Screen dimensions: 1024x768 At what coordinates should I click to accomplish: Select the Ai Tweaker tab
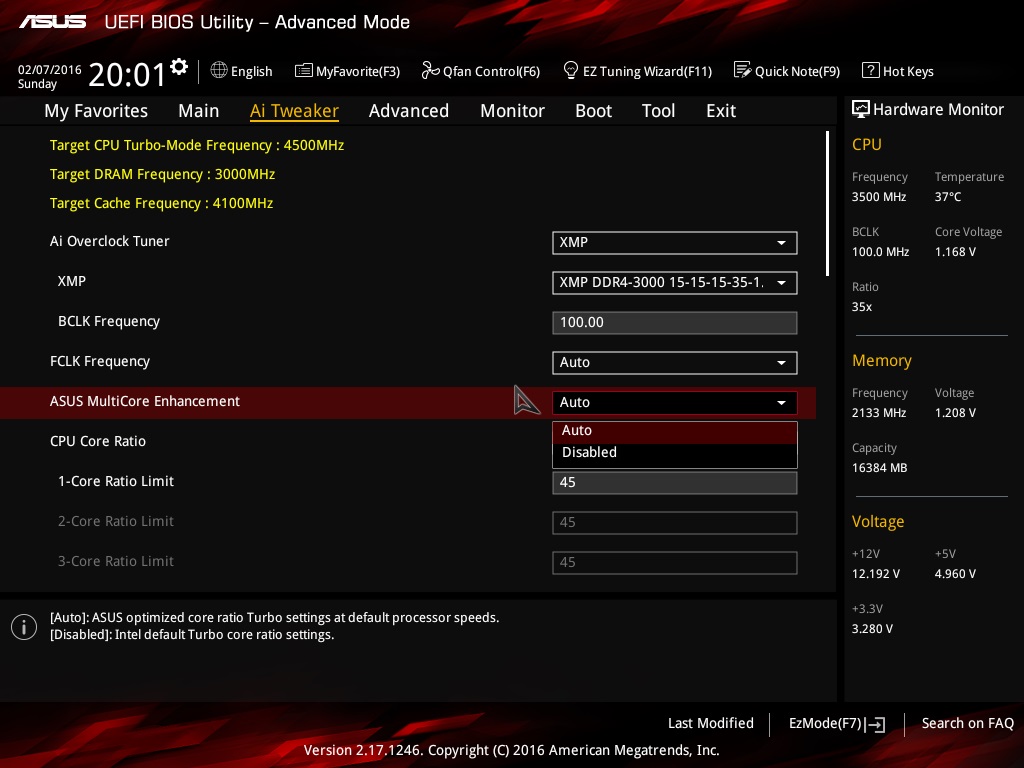pos(294,111)
